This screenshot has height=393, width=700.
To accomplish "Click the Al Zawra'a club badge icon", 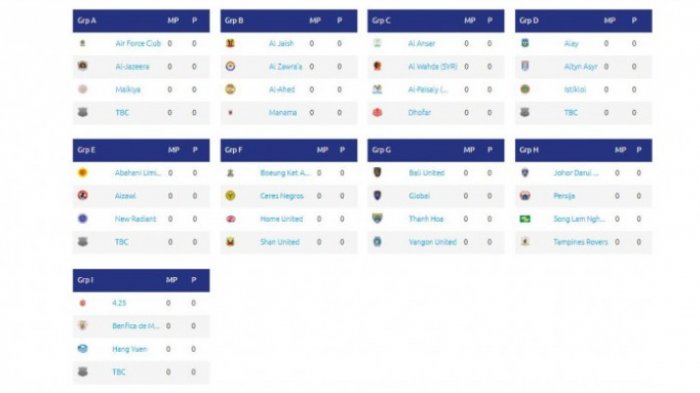I will (x=230, y=67).
